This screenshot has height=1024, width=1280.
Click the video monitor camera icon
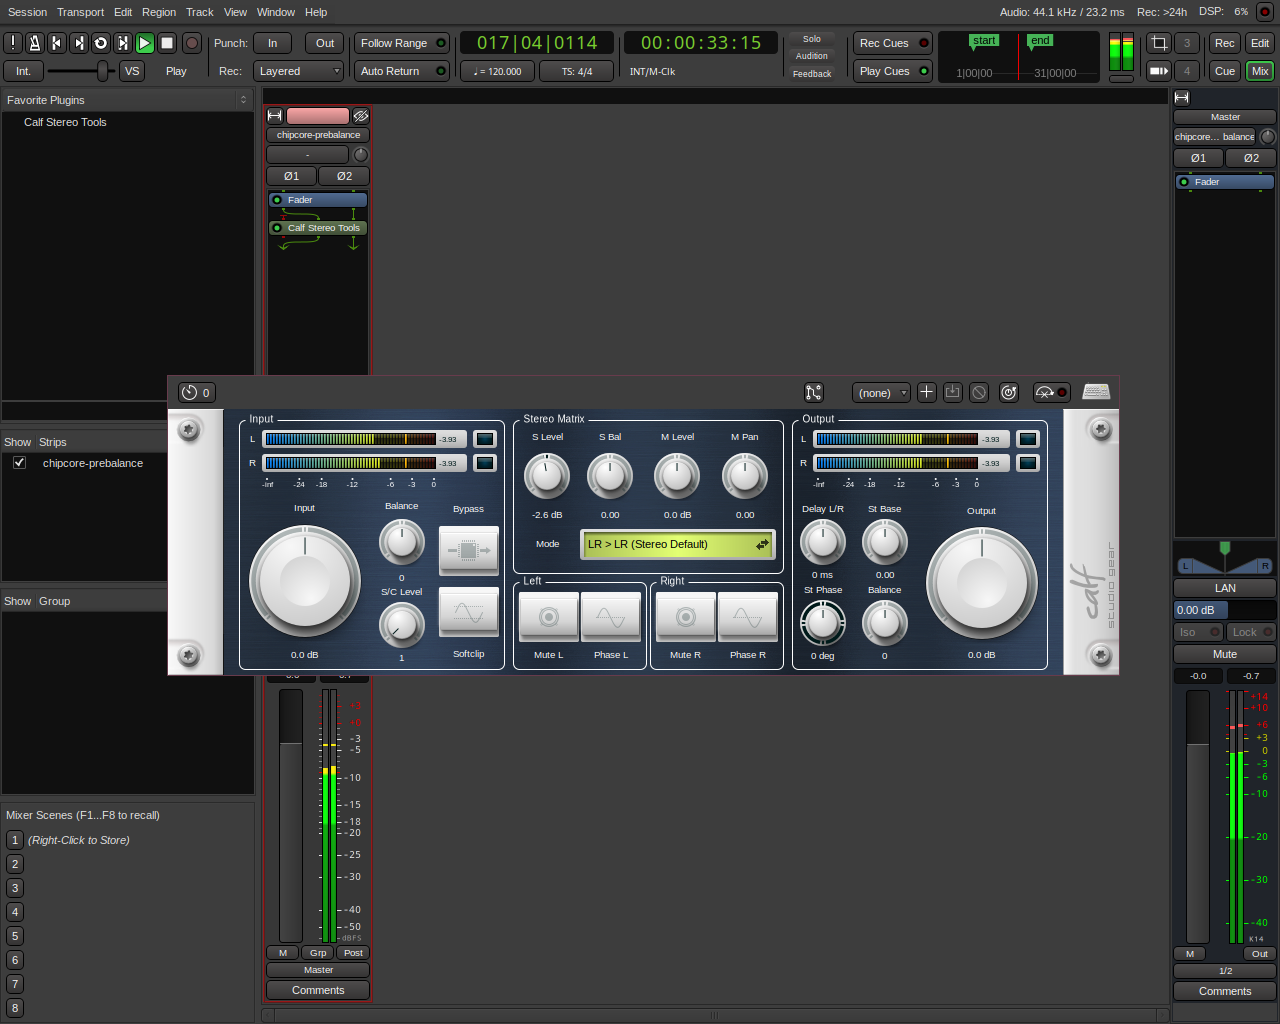[1159, 71]
